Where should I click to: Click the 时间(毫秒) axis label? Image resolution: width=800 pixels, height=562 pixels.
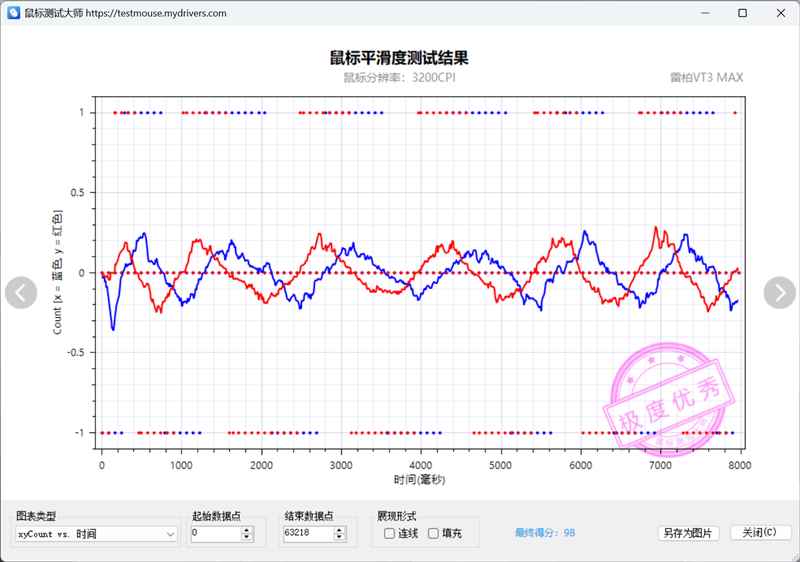419,479
